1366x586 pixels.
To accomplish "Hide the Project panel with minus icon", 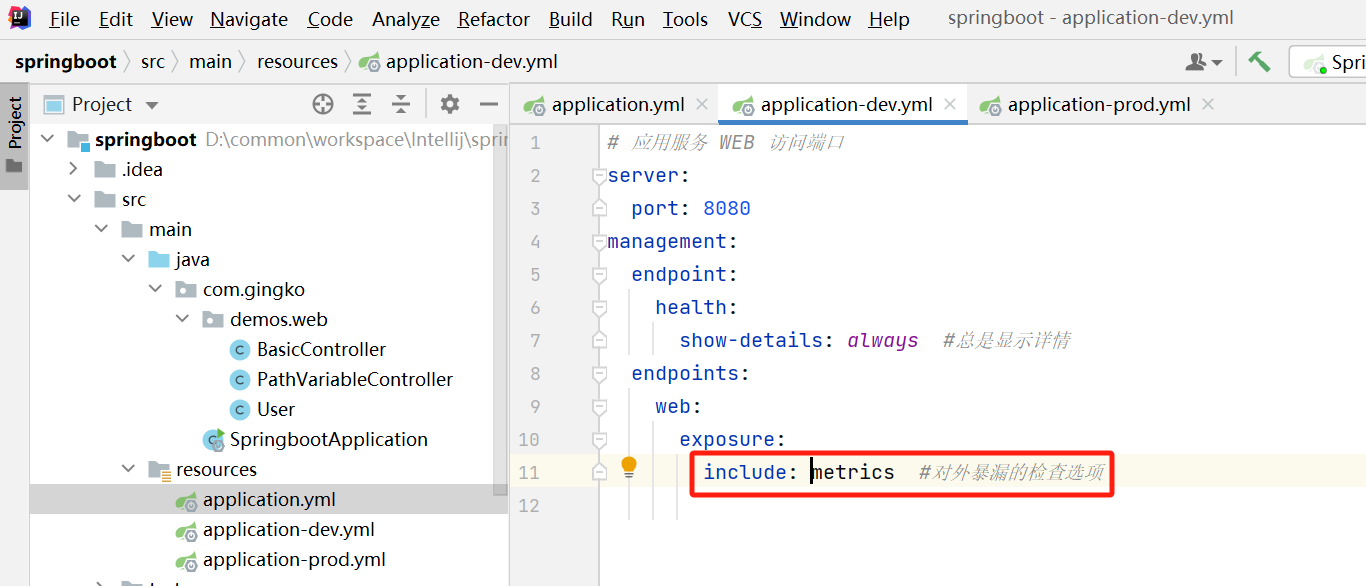I will [488, 104].
